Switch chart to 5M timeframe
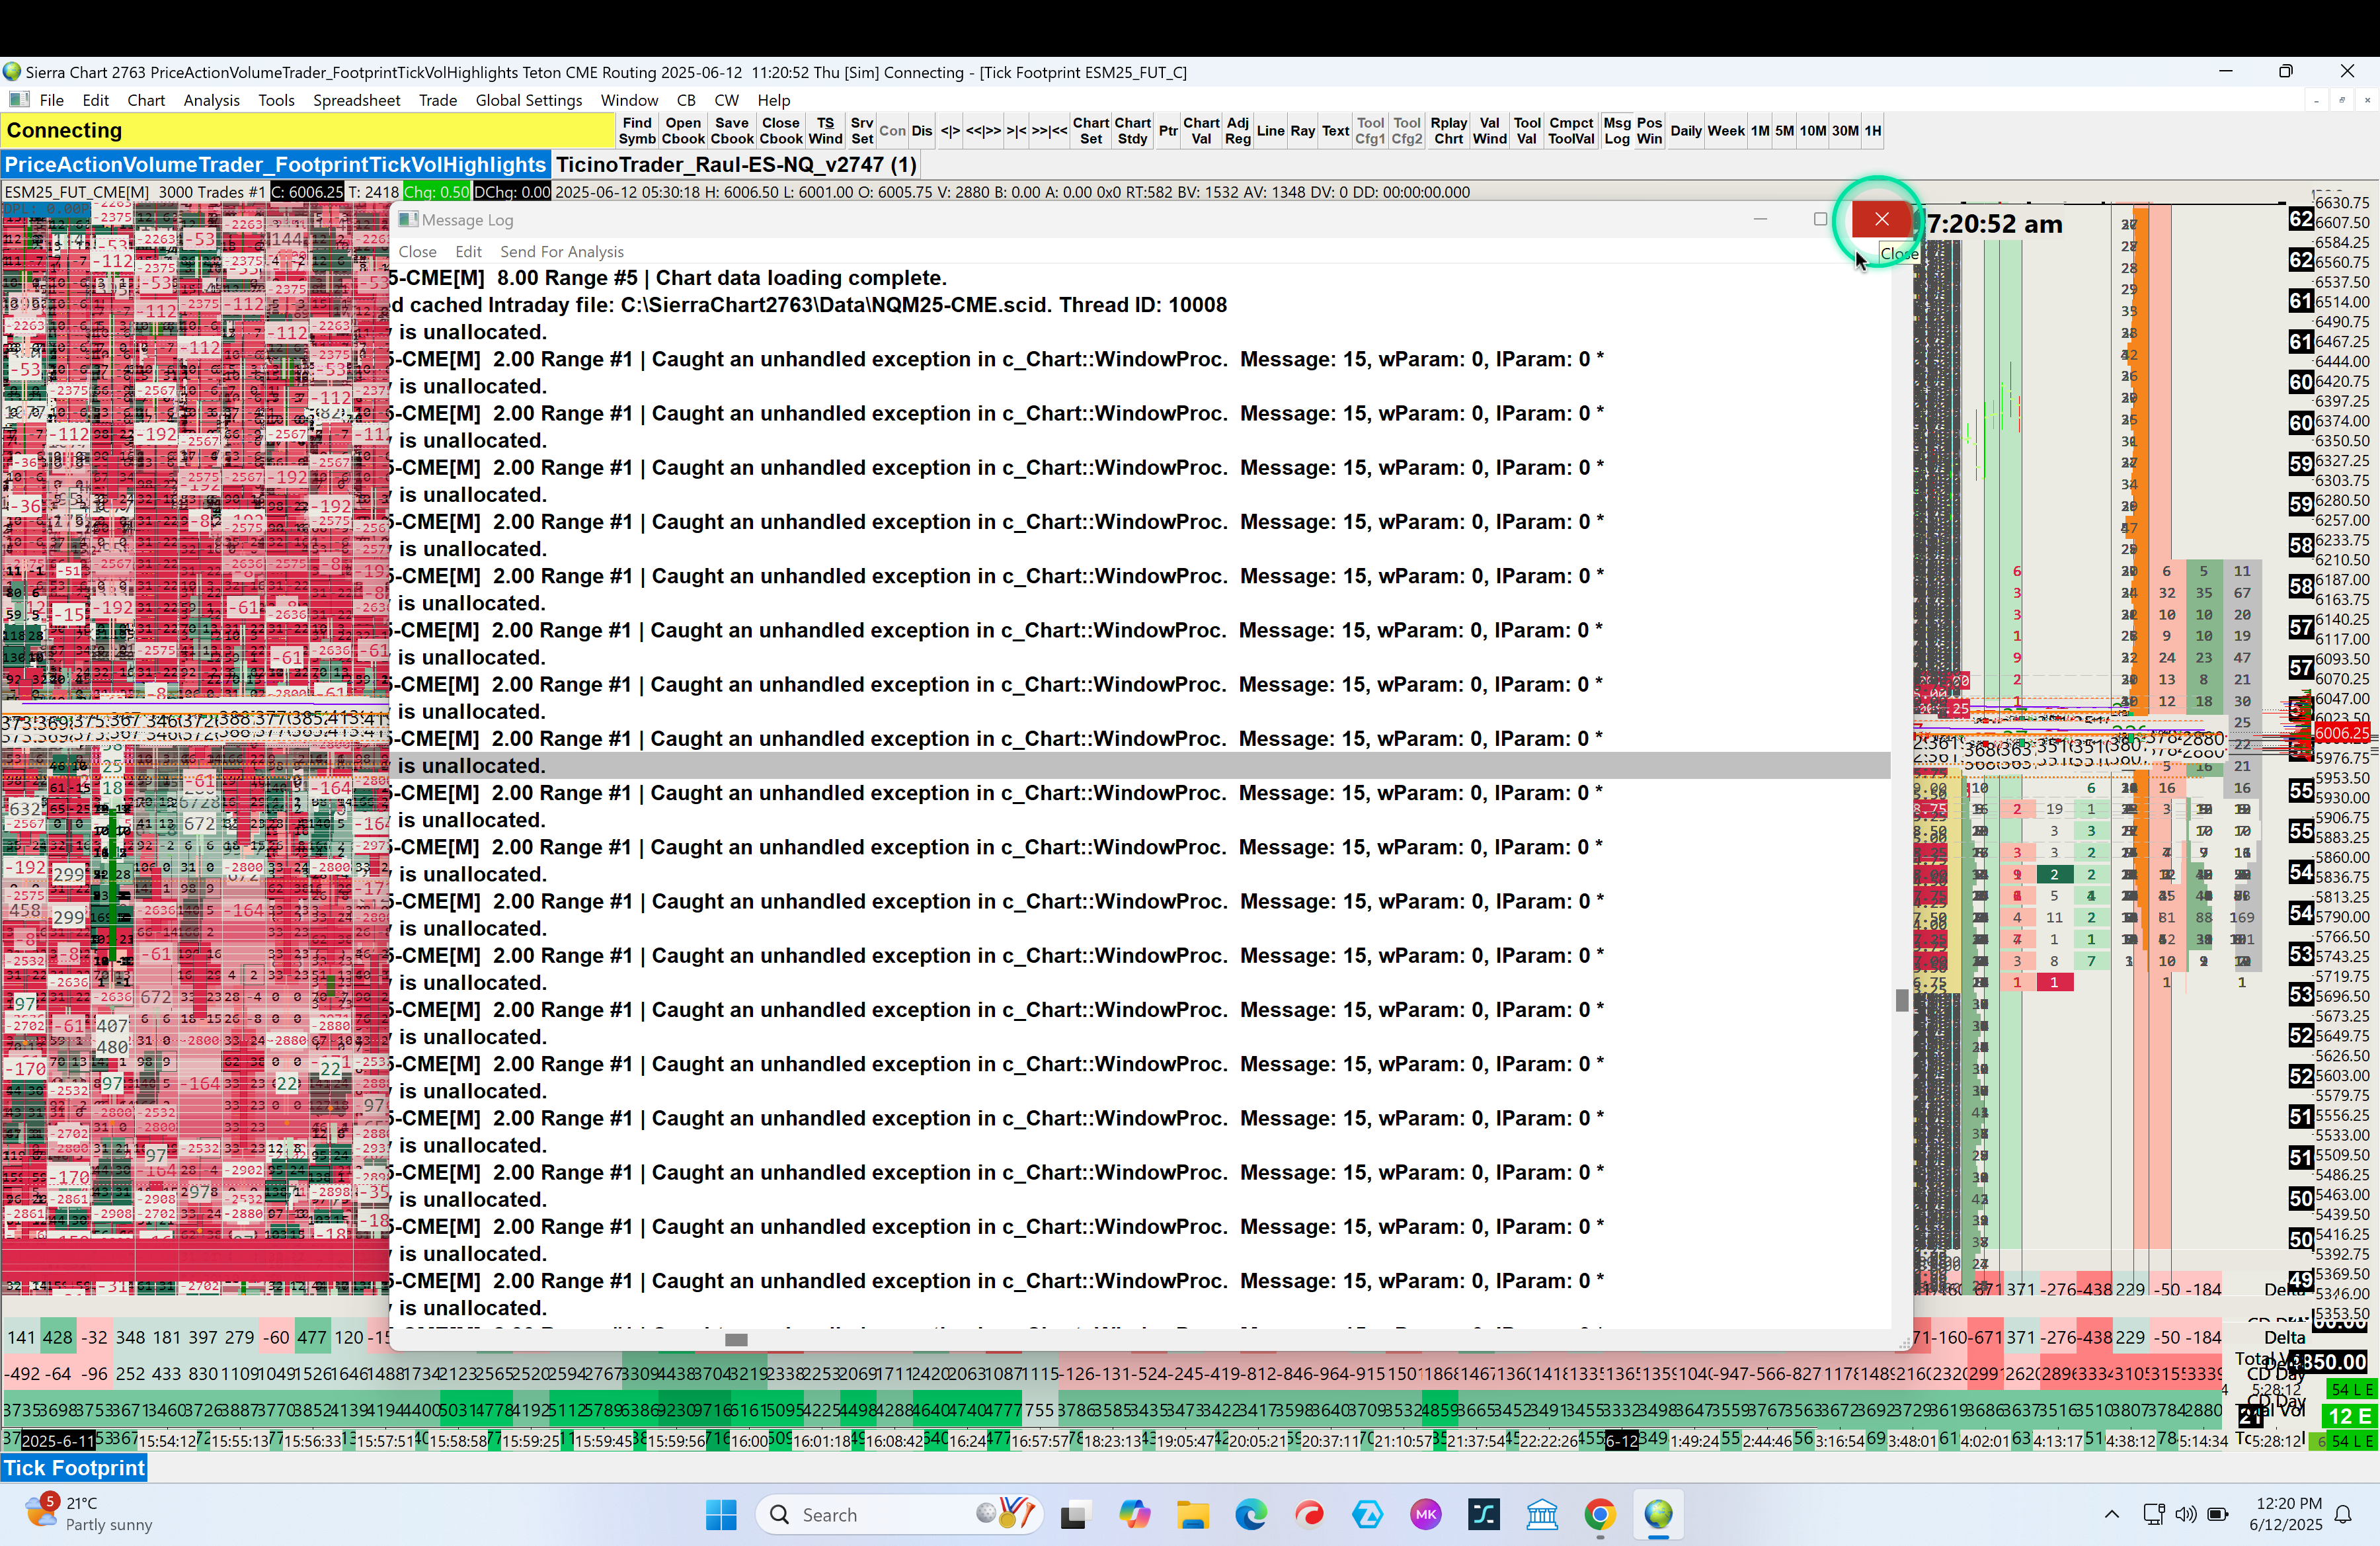Image resolution: width=2380 pixels, height=1546 pixels. point(1784,131)
